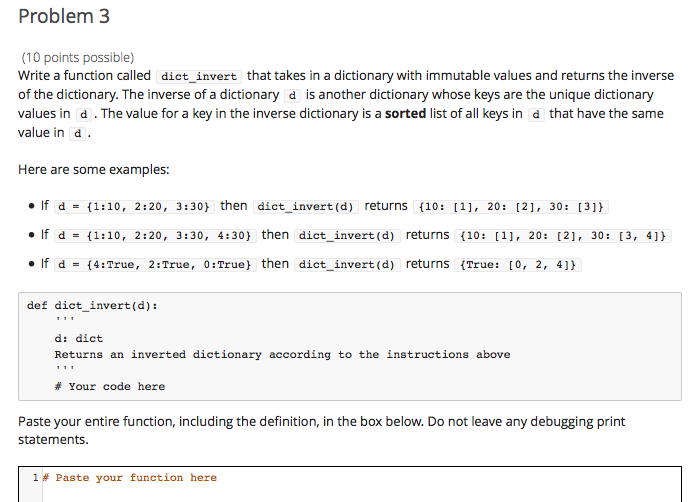Click the {True: [0, 2, 4]} return value
The width and height of the screenshot is (698, 502).
518,265
